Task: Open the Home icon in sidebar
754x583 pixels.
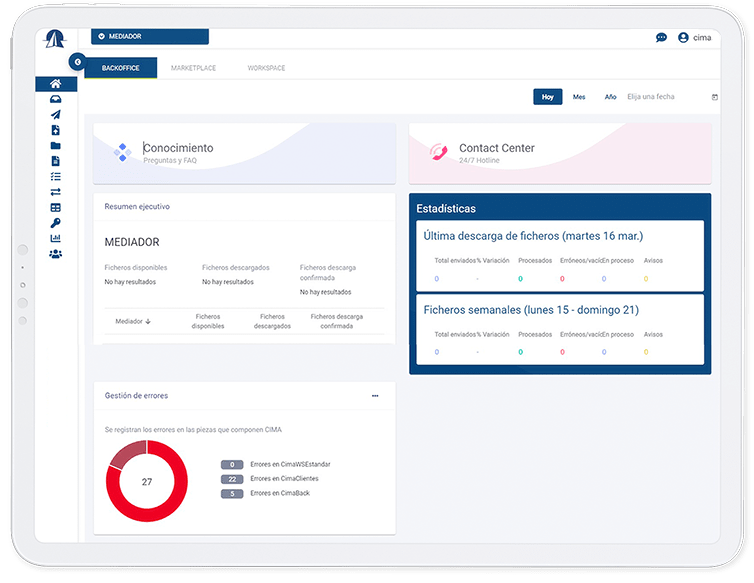Action: [x=56, y=84]
